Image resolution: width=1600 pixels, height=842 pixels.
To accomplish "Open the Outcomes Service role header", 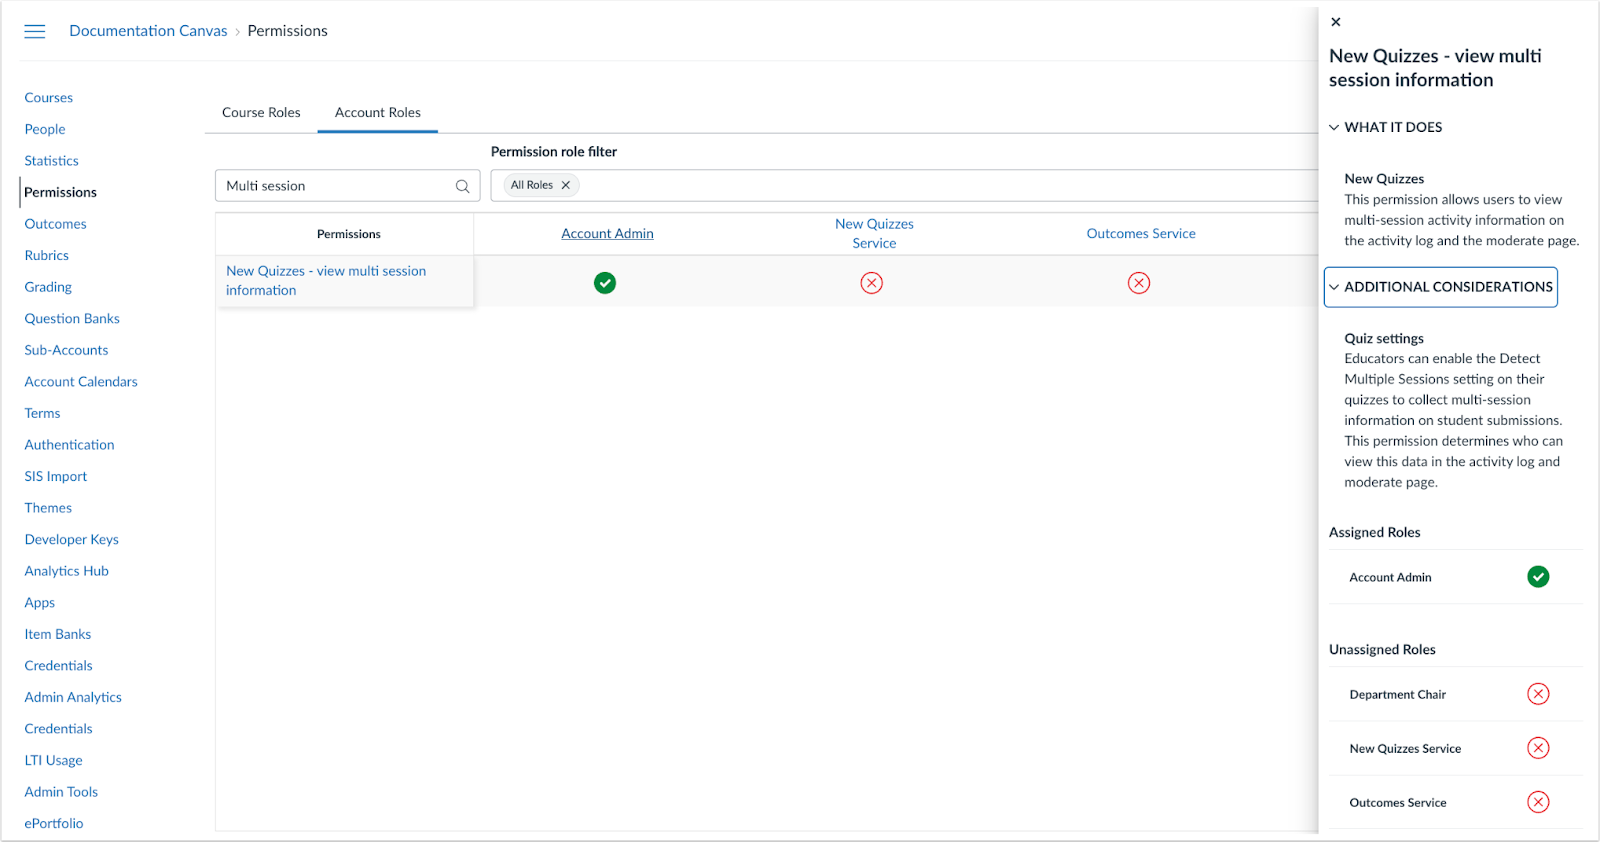I will coord(1141,233).
